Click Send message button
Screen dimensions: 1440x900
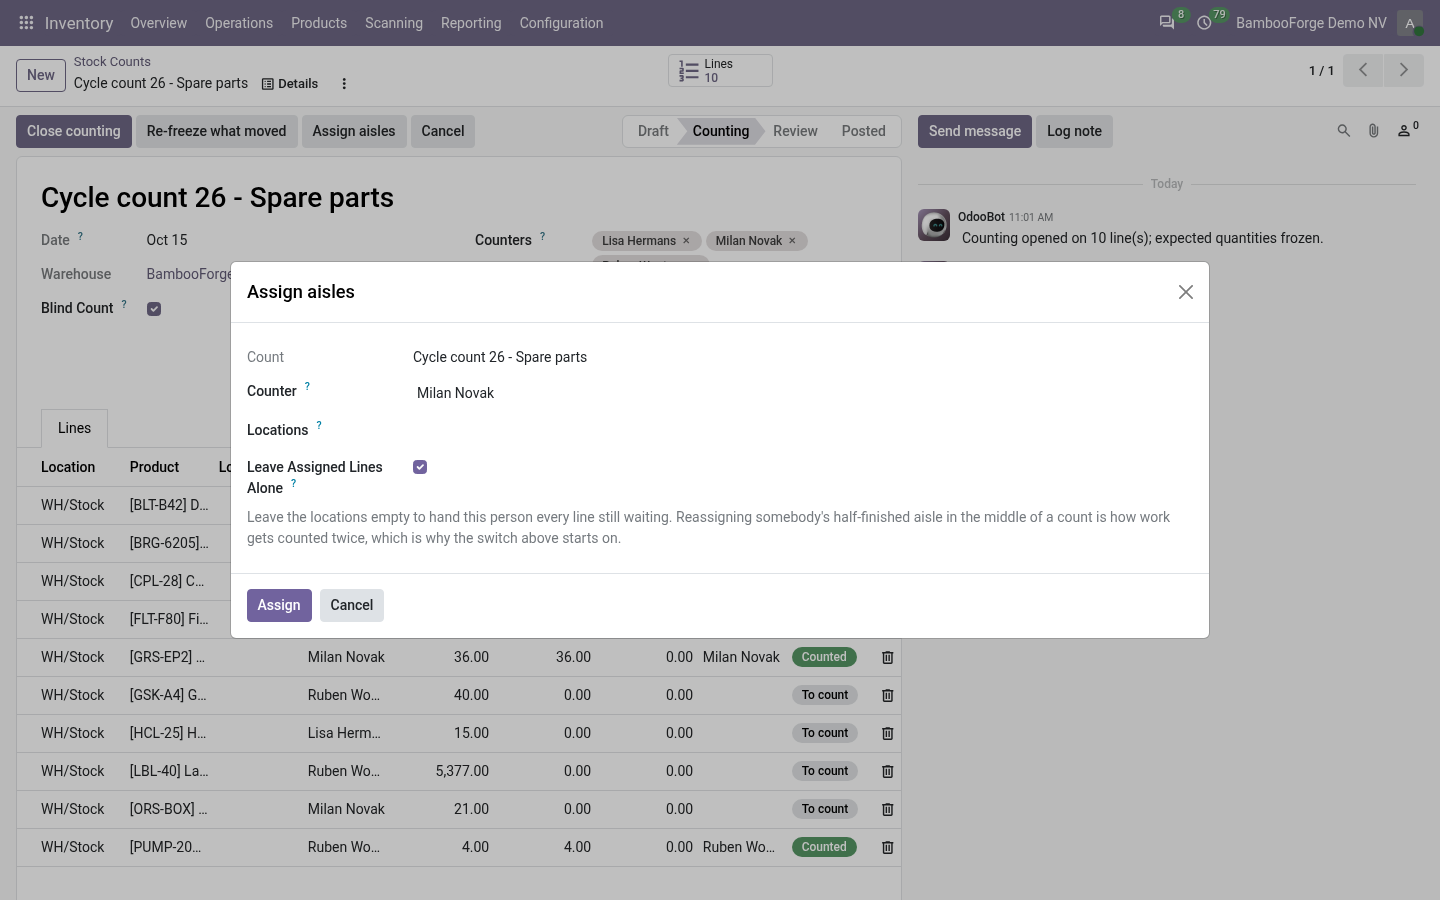pos(975,131)
